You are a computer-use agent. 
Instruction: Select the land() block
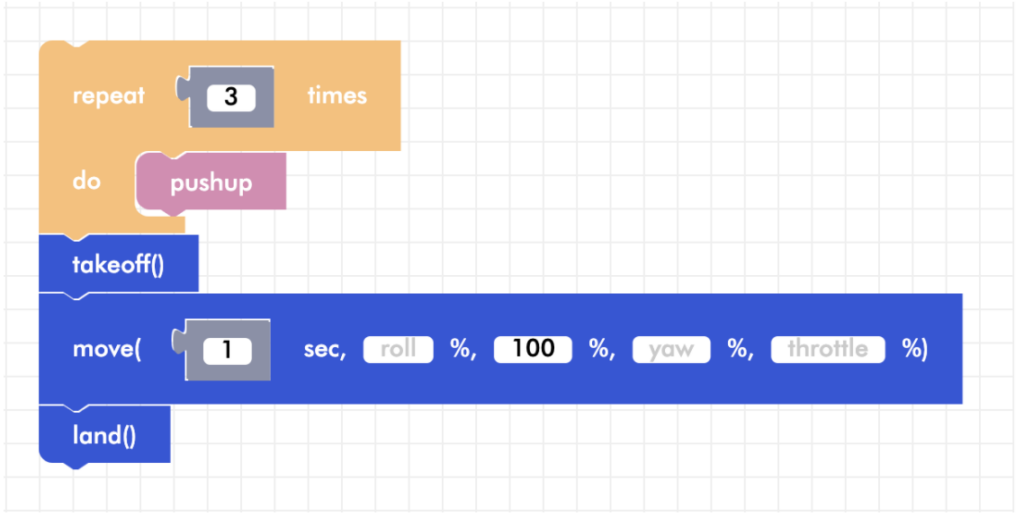(x=104, y=435)
